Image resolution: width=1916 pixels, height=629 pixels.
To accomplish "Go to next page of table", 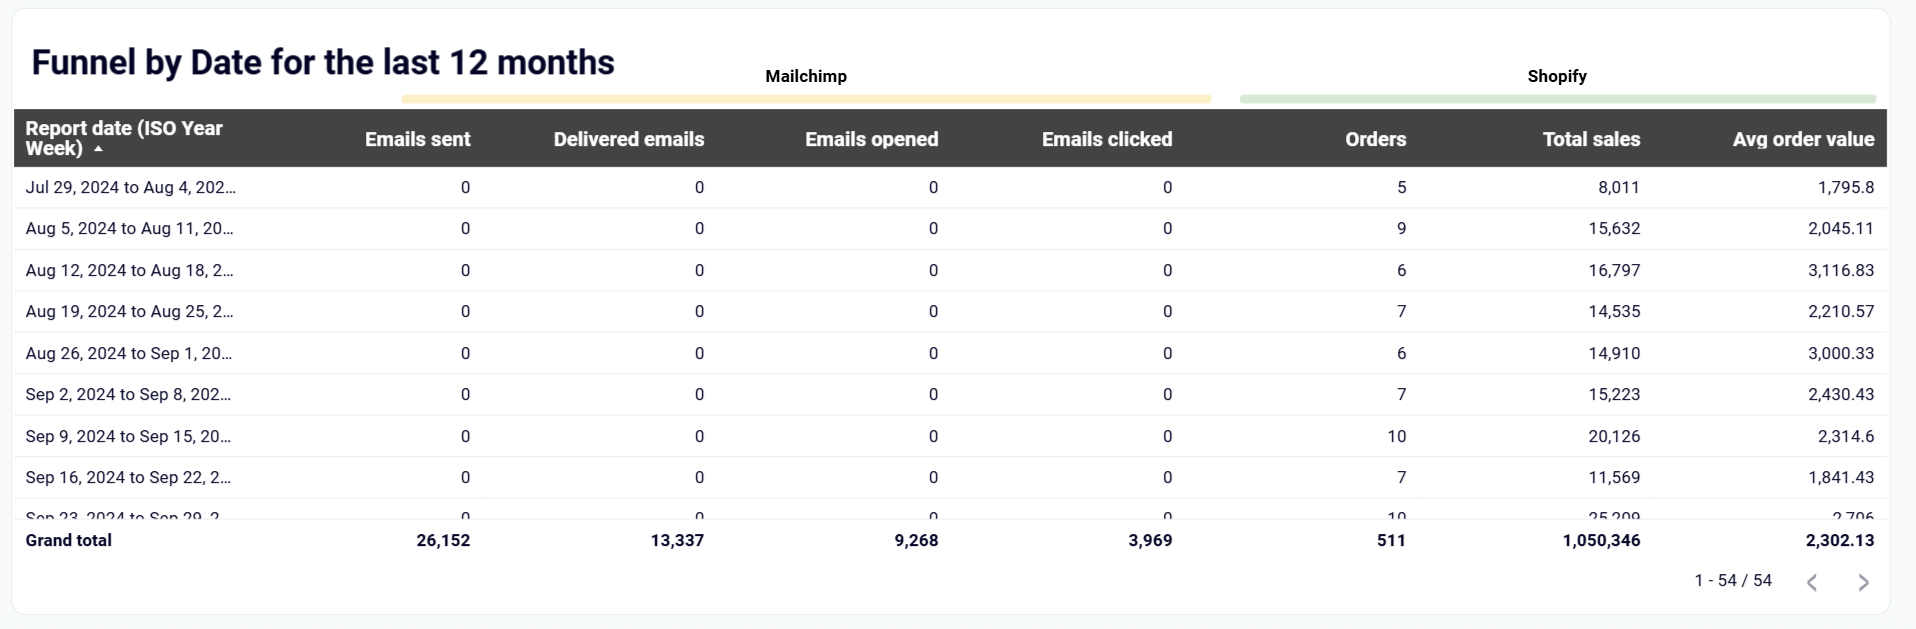I will coord(1863,582).
